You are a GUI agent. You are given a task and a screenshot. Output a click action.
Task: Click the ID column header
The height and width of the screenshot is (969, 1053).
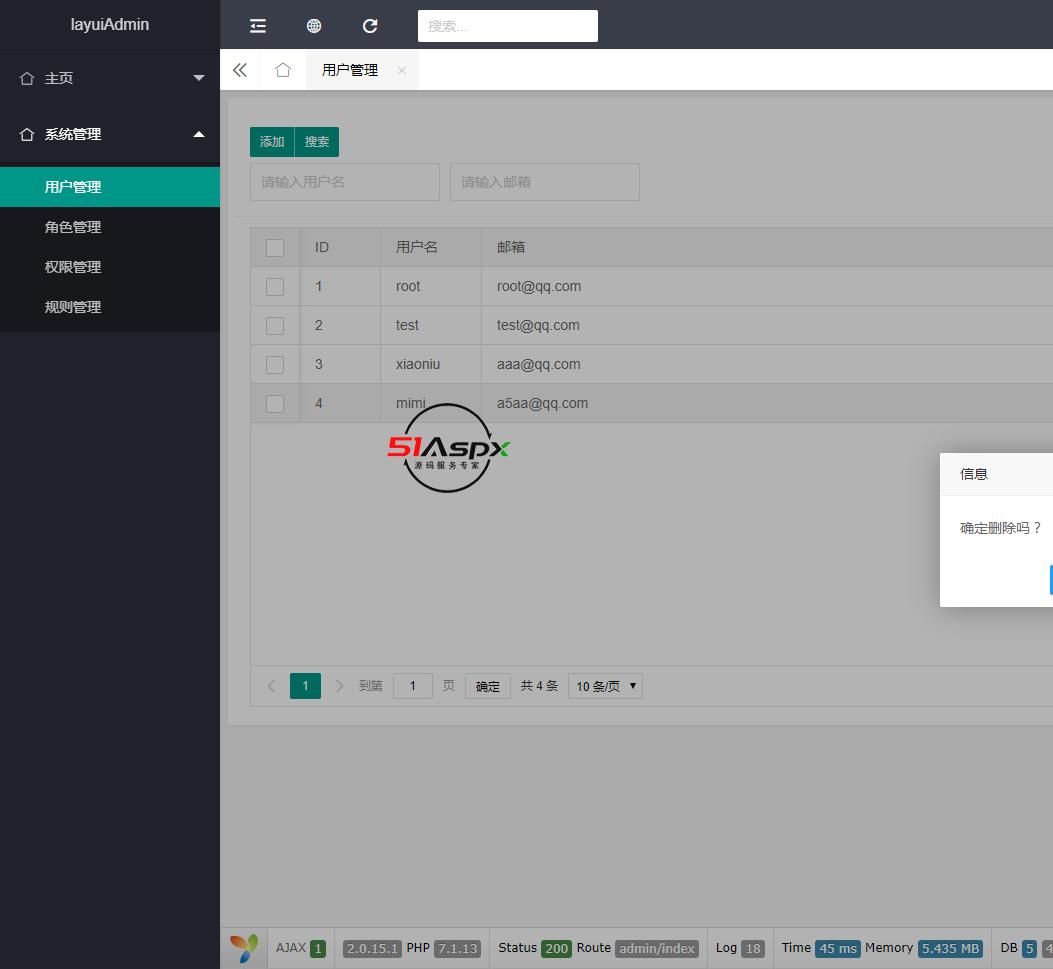pos(340,247)
